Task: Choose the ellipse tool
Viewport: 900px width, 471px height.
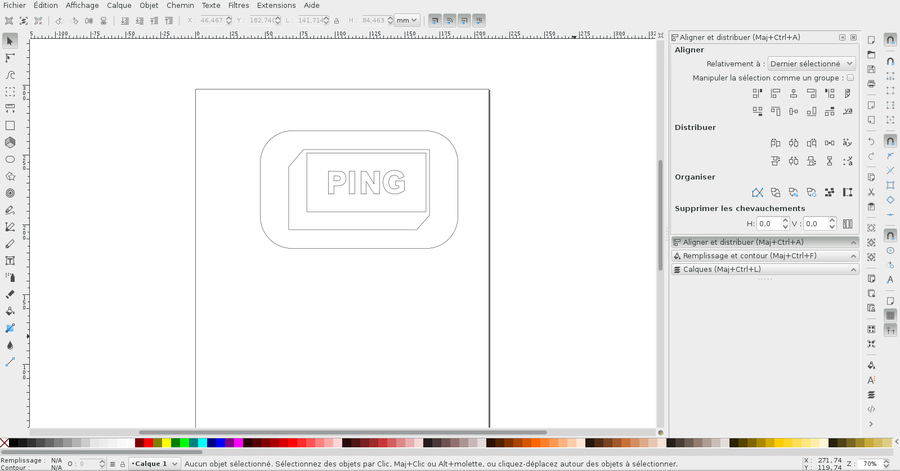Action: coord(10,159)
